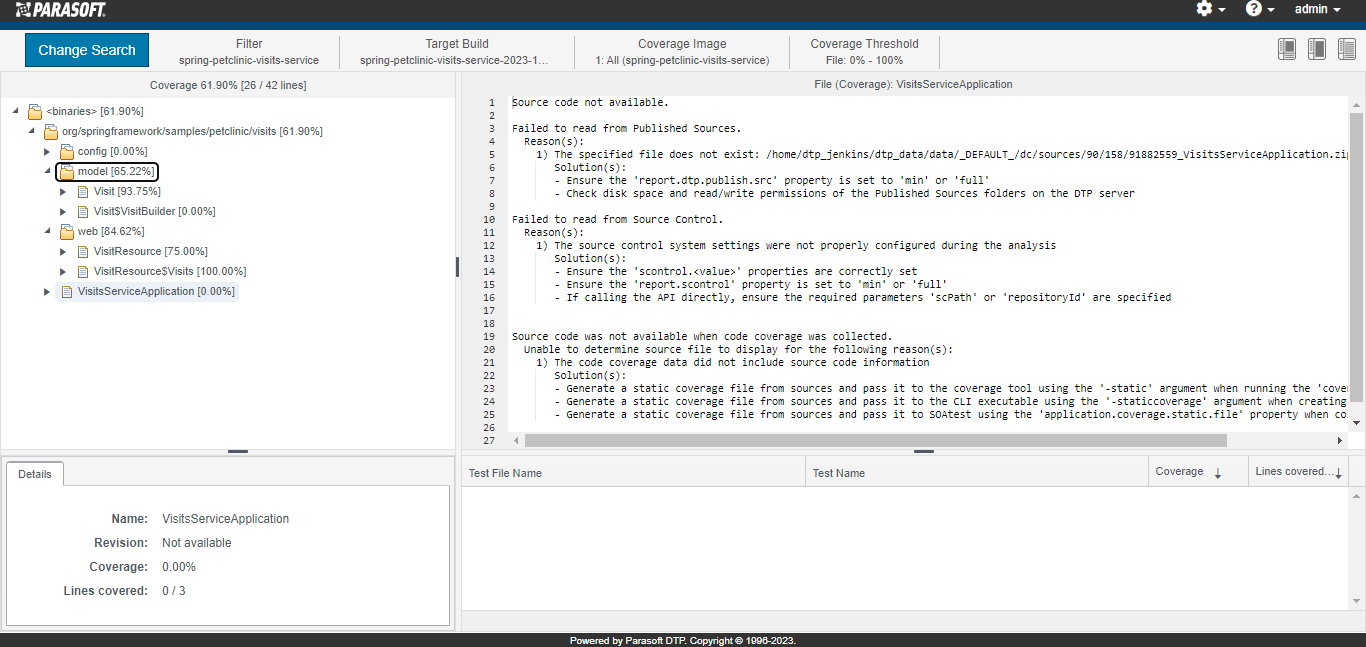Select web [84.62%] tree item
The width and height of the screenshot is (1366, 647).
point(113,231)
